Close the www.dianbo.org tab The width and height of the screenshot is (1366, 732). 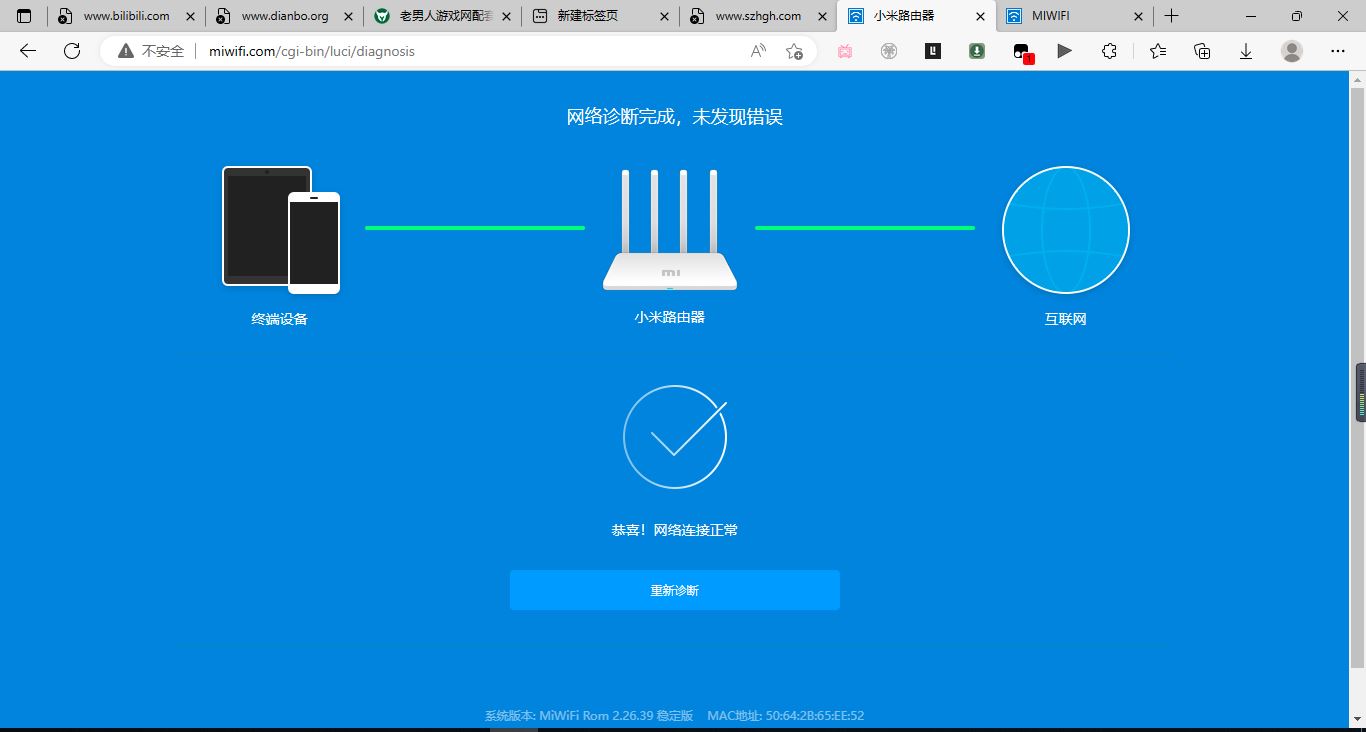coord(348,16)
